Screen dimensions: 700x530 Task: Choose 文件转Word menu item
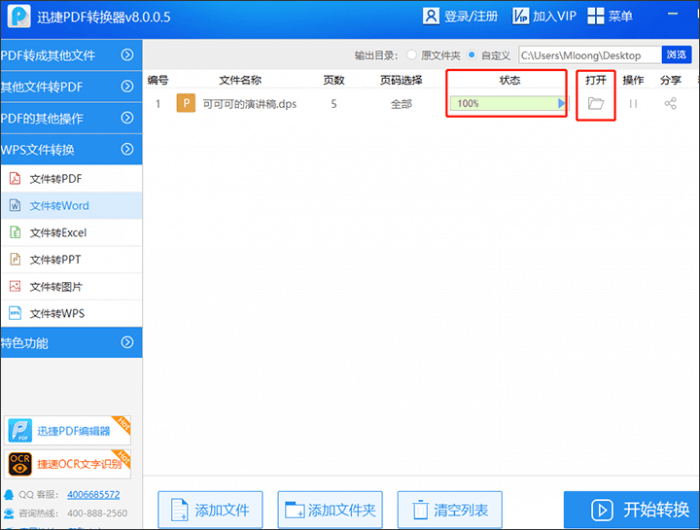pyautogui.click(x=71, y=205)
